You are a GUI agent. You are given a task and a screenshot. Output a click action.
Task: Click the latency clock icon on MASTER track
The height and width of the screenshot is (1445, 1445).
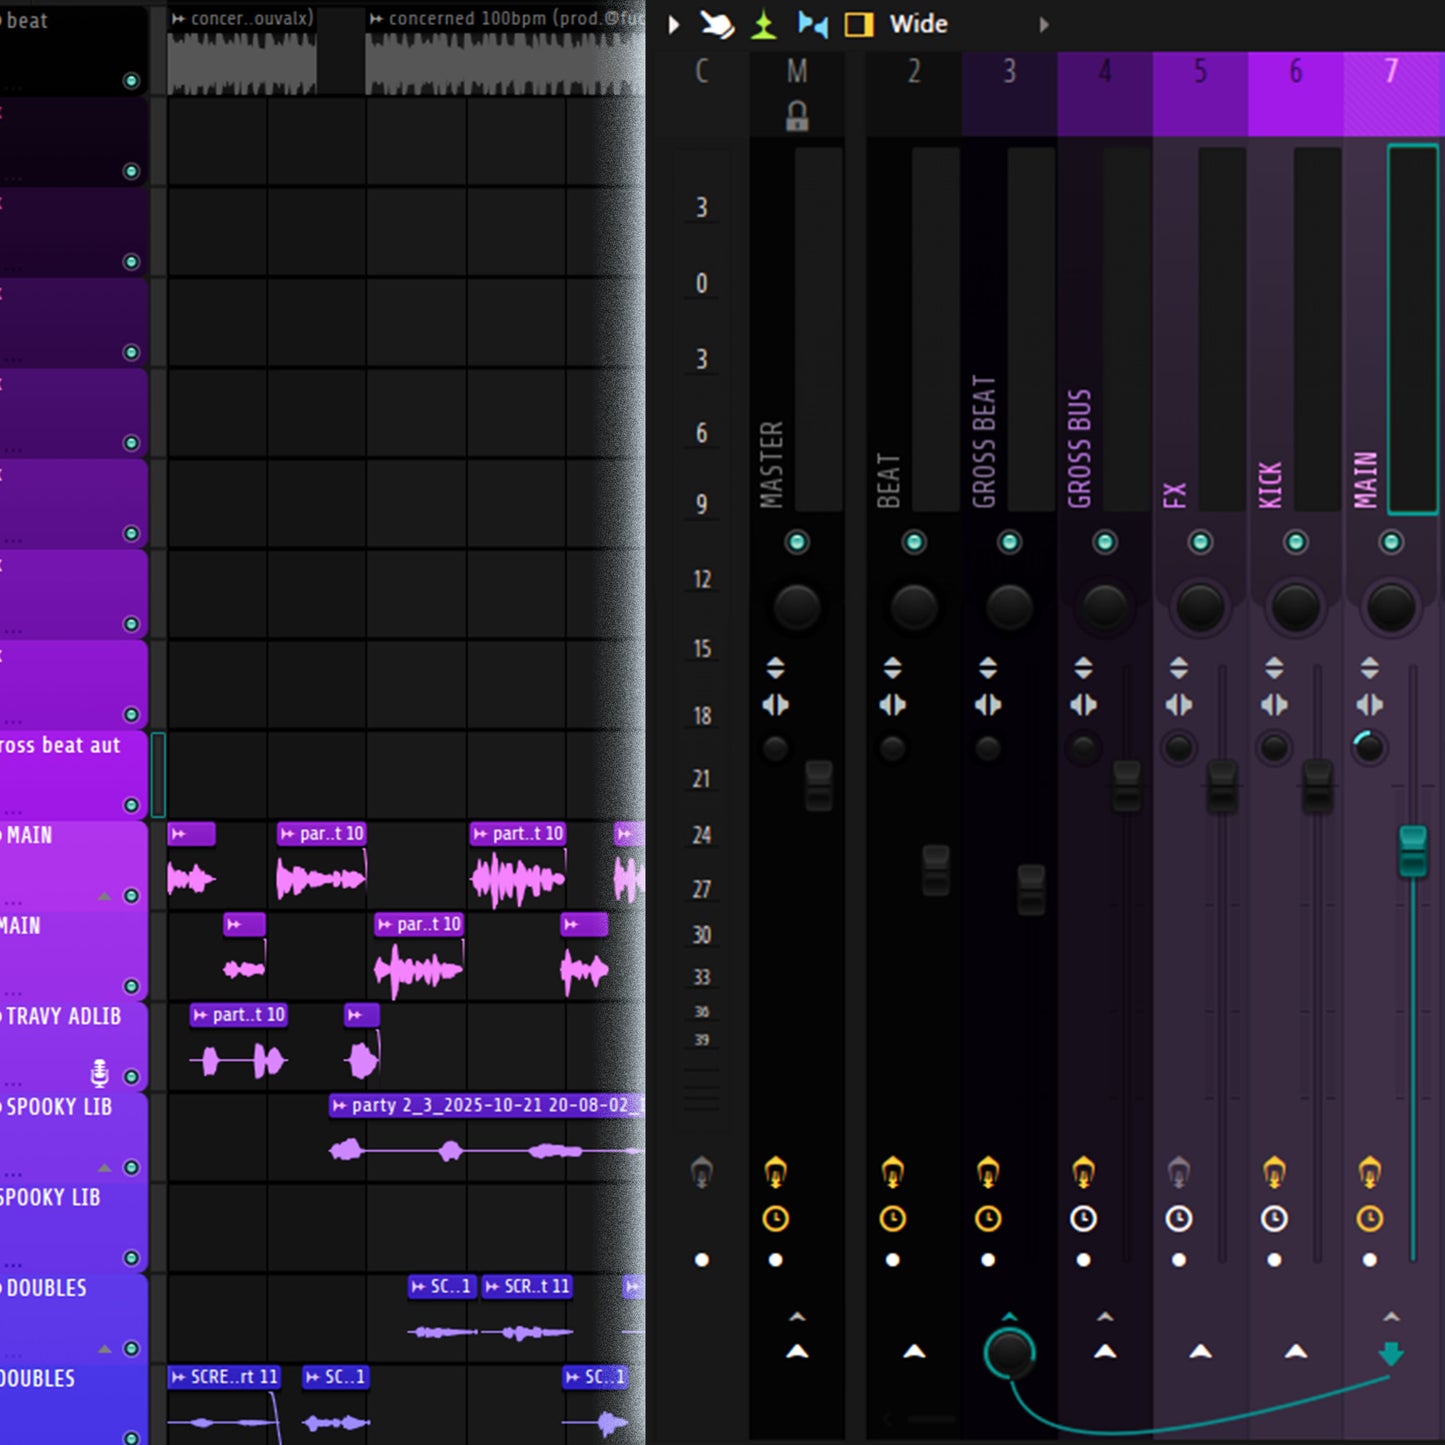[775, 1219]
